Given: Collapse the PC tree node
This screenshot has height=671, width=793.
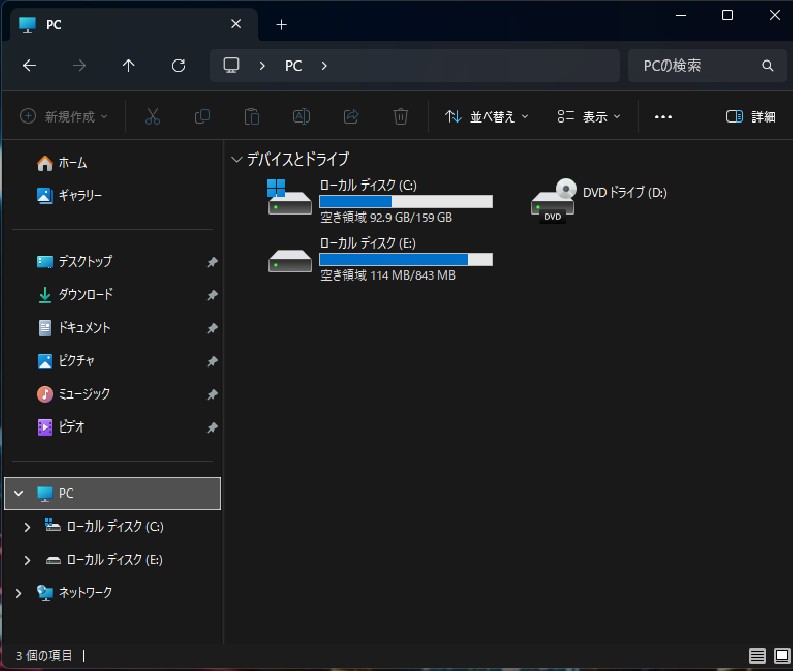Looking at the screenshot, I should coord(19,493).
